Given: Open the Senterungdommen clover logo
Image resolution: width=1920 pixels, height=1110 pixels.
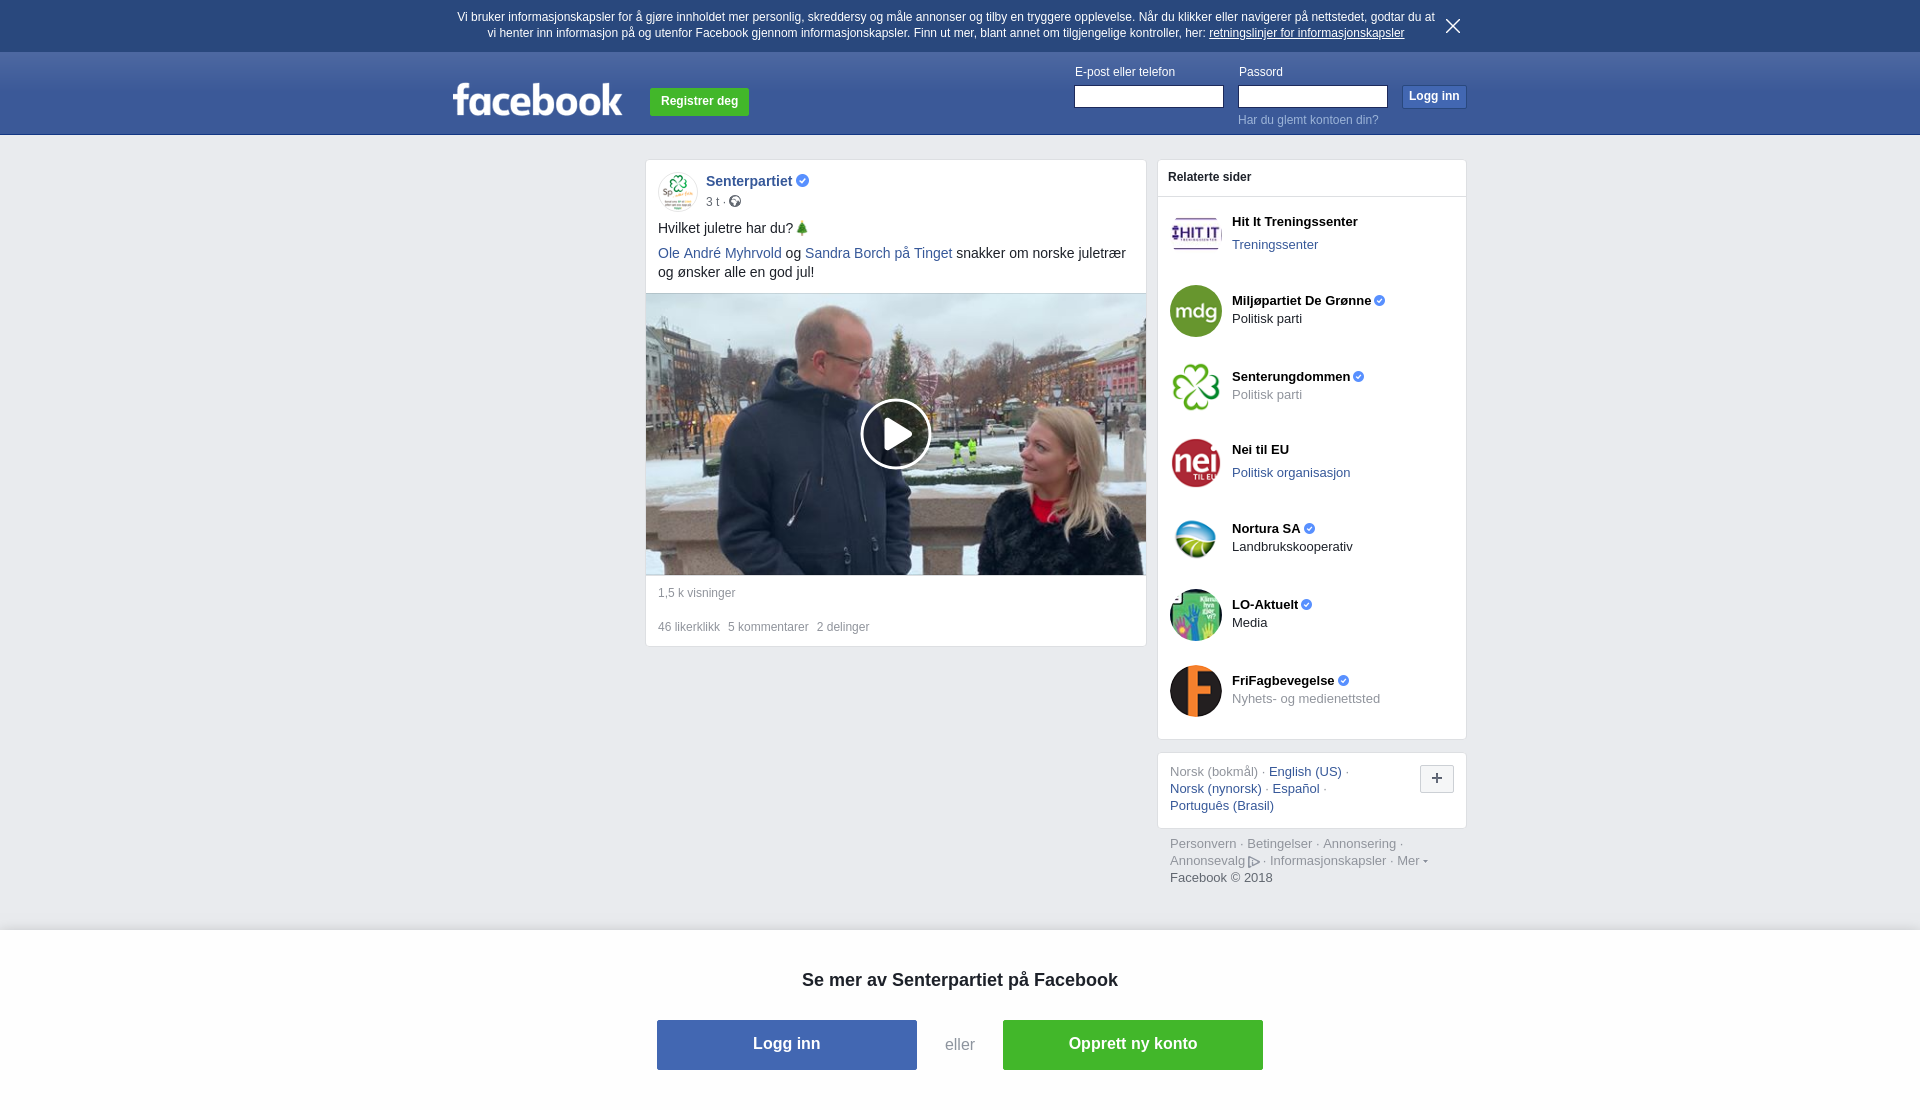Looking at the screenshot, I should coord(1196,387).
